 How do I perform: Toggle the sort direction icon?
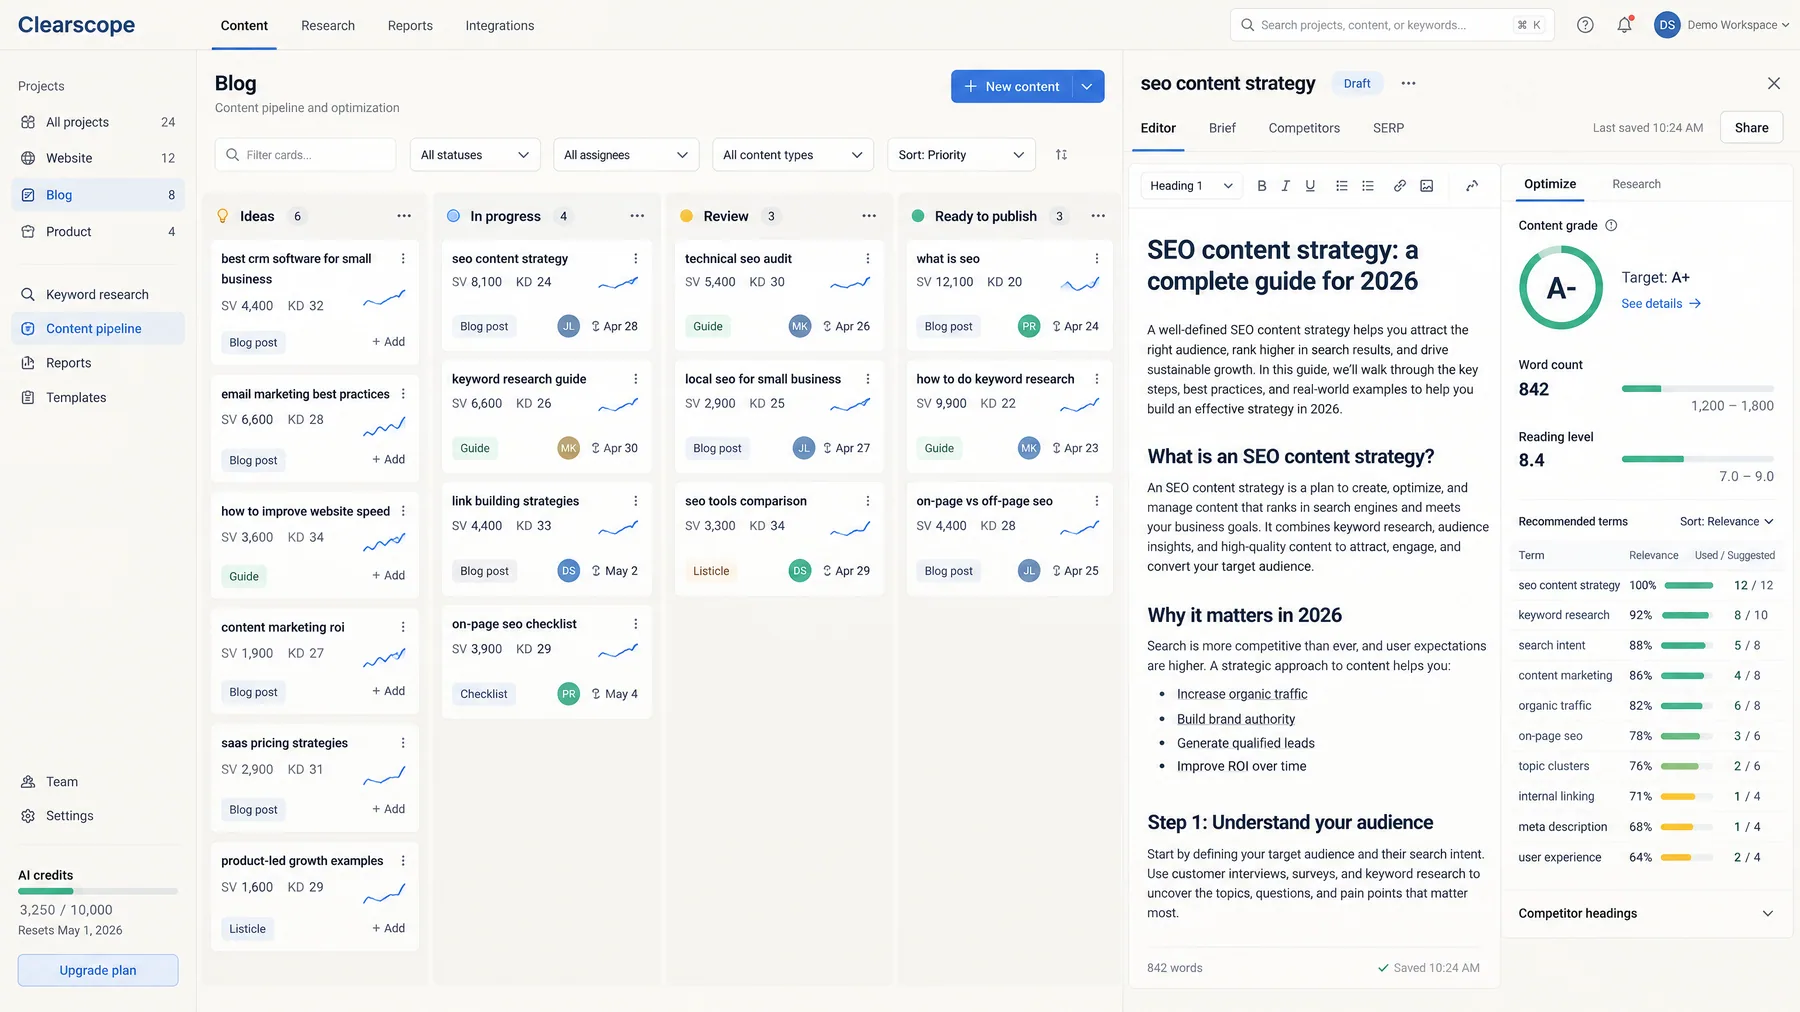1061,155
